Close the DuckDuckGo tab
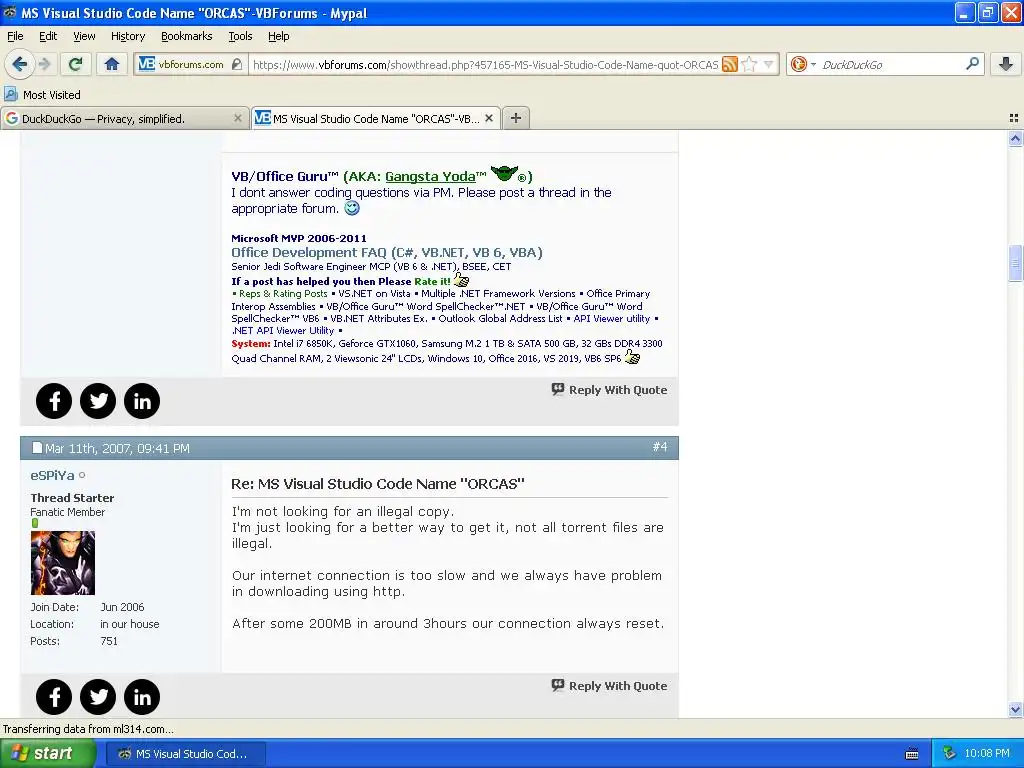 [x=238, y=118]
